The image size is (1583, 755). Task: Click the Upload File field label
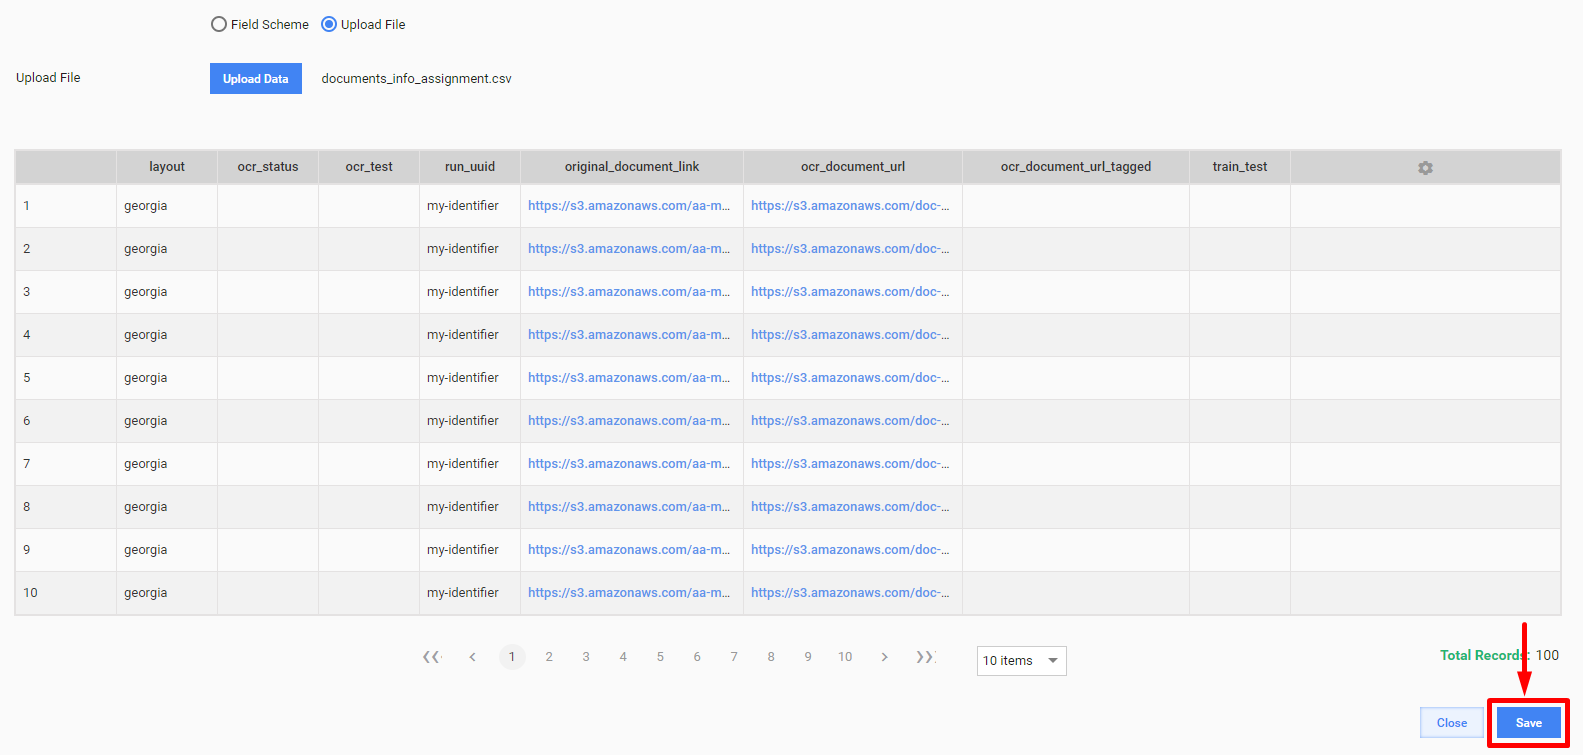coord(48,77)
